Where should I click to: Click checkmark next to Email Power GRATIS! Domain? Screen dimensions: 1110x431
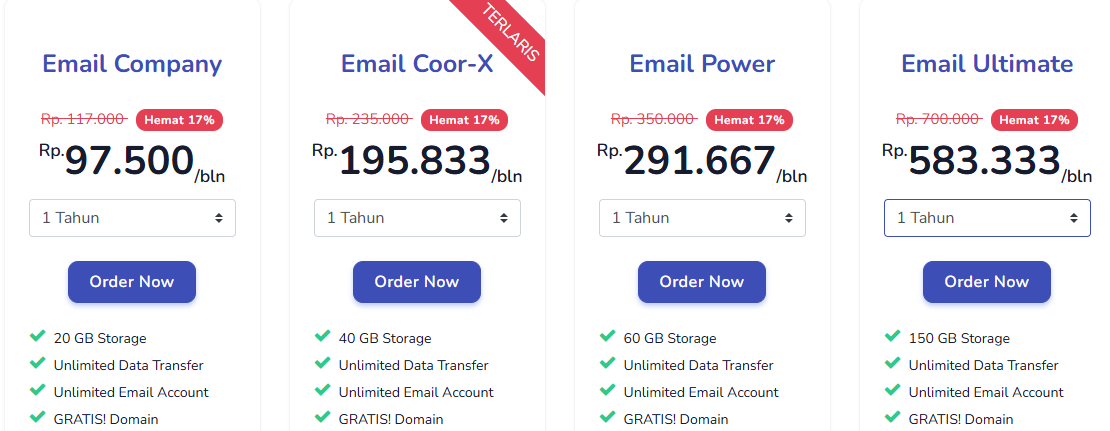coord(608,418)
